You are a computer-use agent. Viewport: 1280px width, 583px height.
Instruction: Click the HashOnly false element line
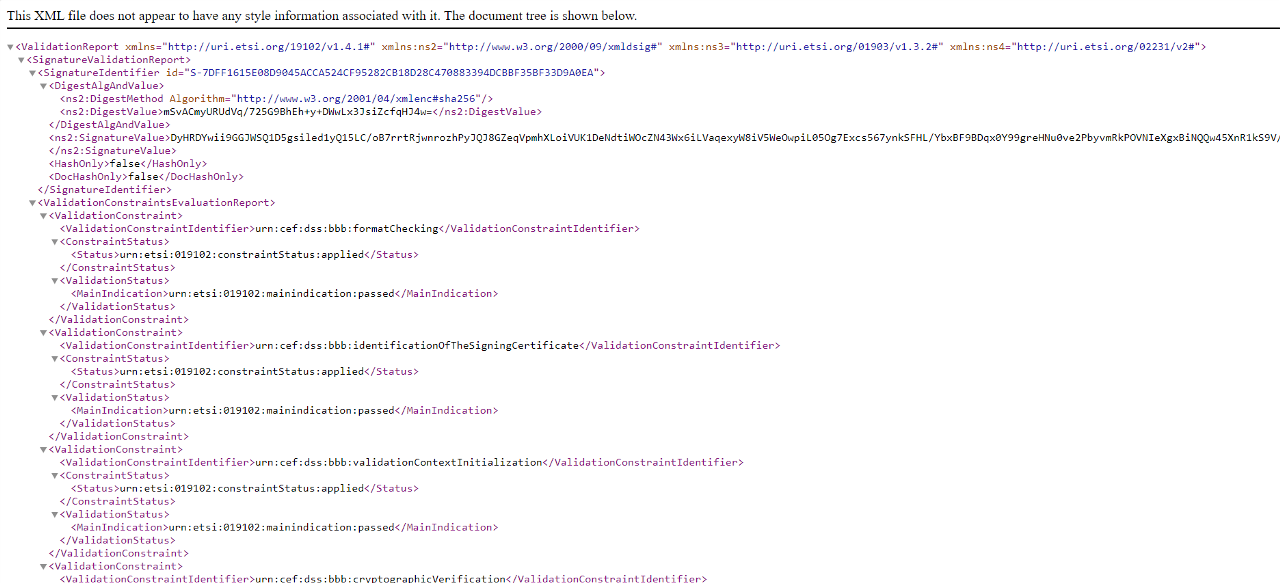click(x=128, y=164)
